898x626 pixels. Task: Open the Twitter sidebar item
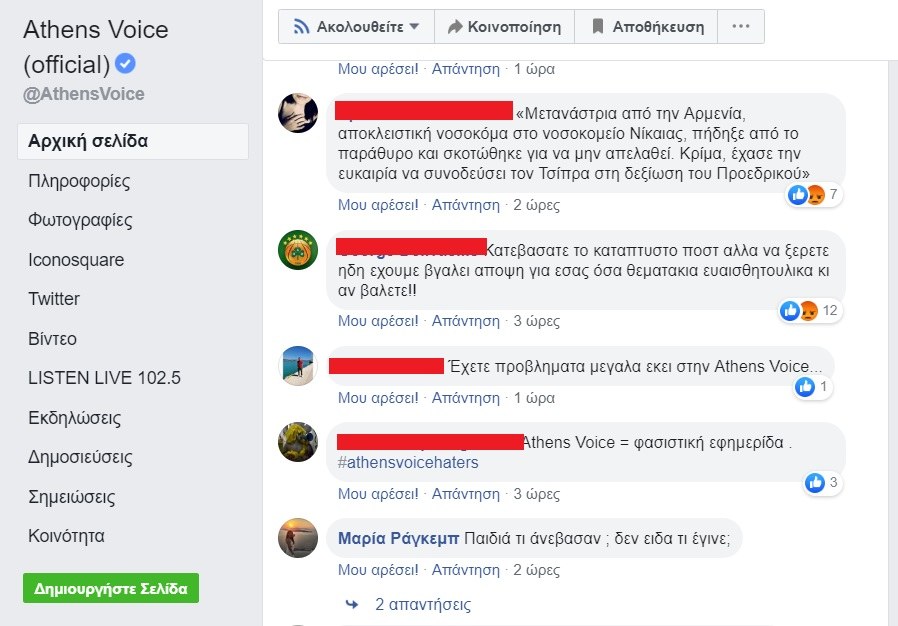tap(54, 299)
